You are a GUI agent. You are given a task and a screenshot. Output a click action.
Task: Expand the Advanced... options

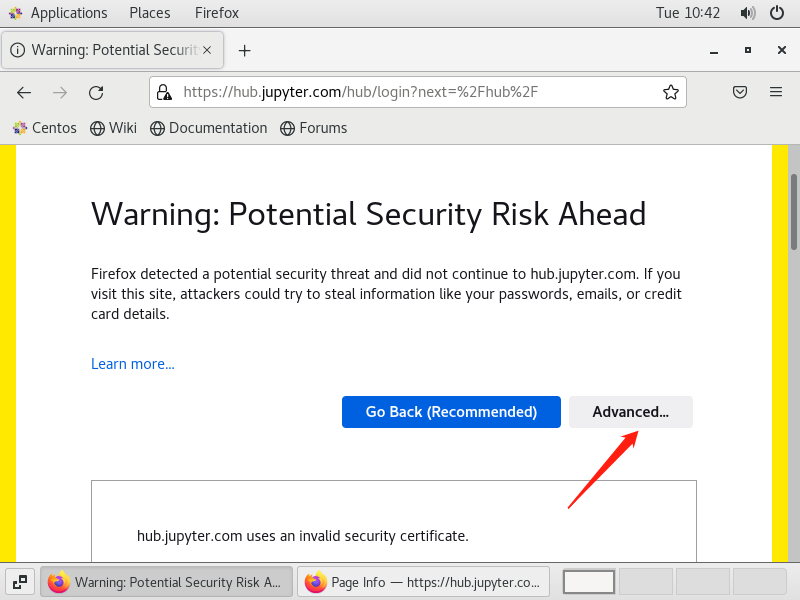631,412
